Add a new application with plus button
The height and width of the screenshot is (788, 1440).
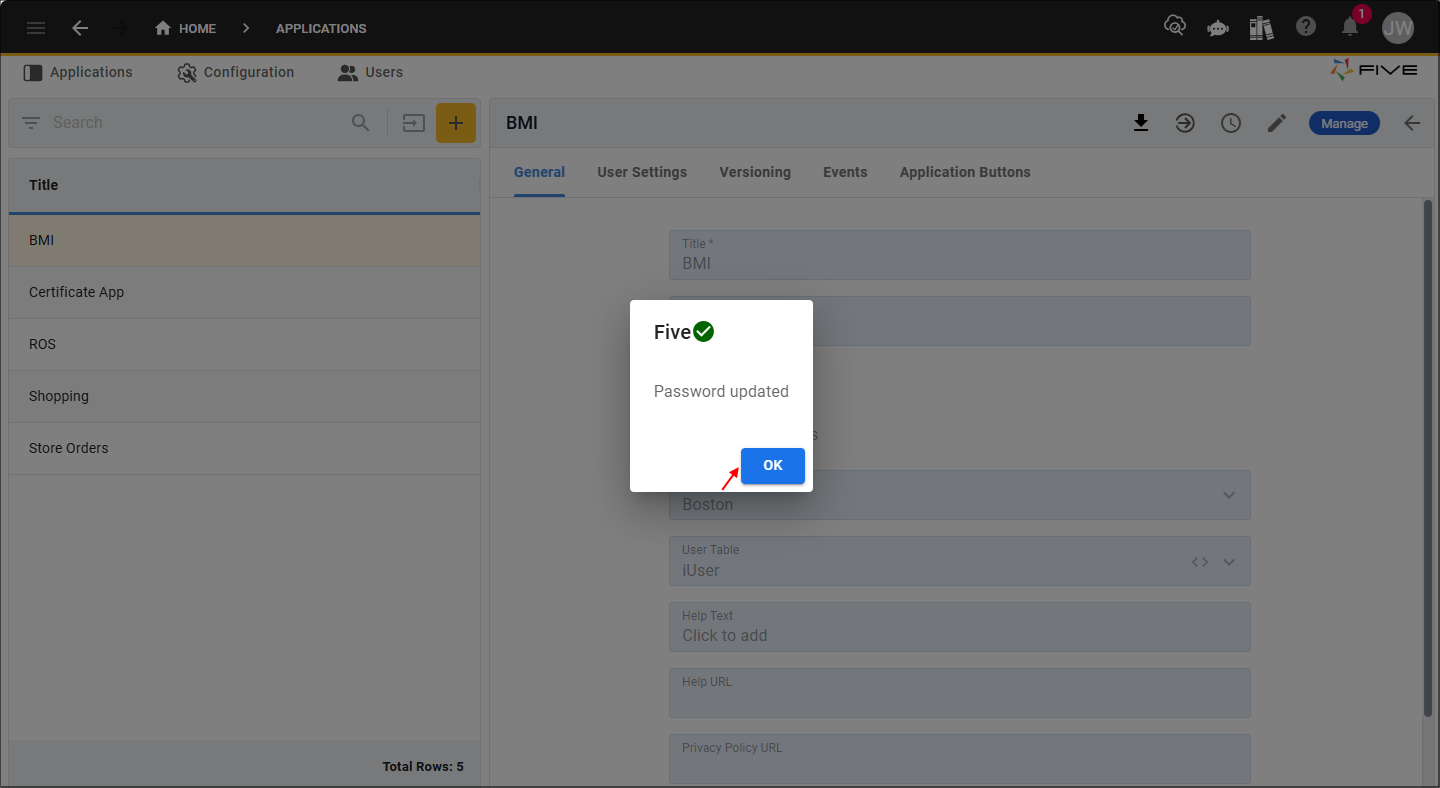coord(456,123)
